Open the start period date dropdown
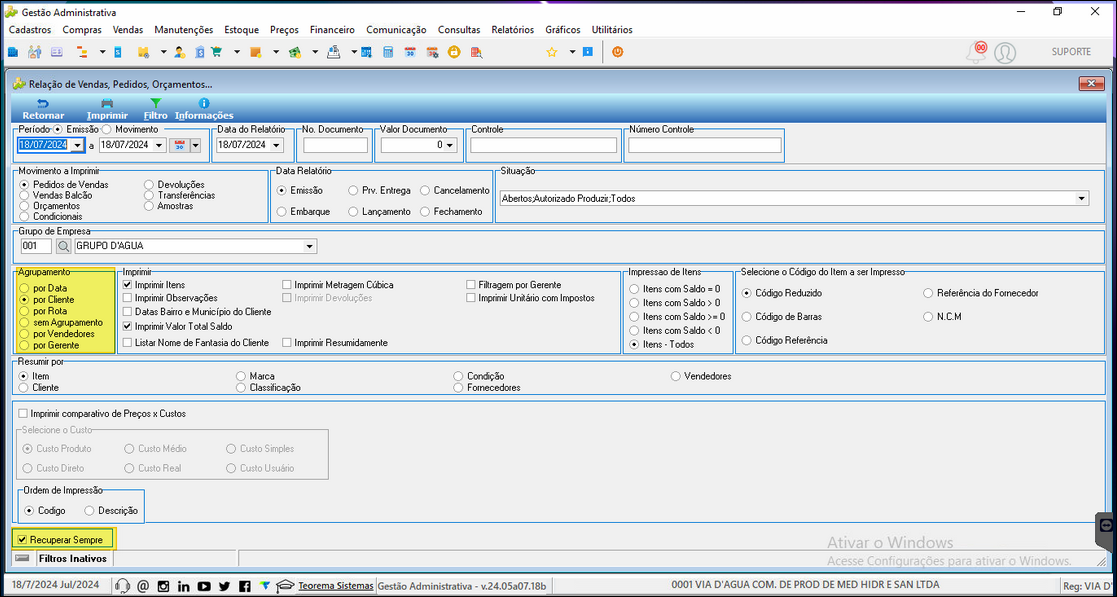This screenshot has width=1117, height=597. [x=77, y=145]
